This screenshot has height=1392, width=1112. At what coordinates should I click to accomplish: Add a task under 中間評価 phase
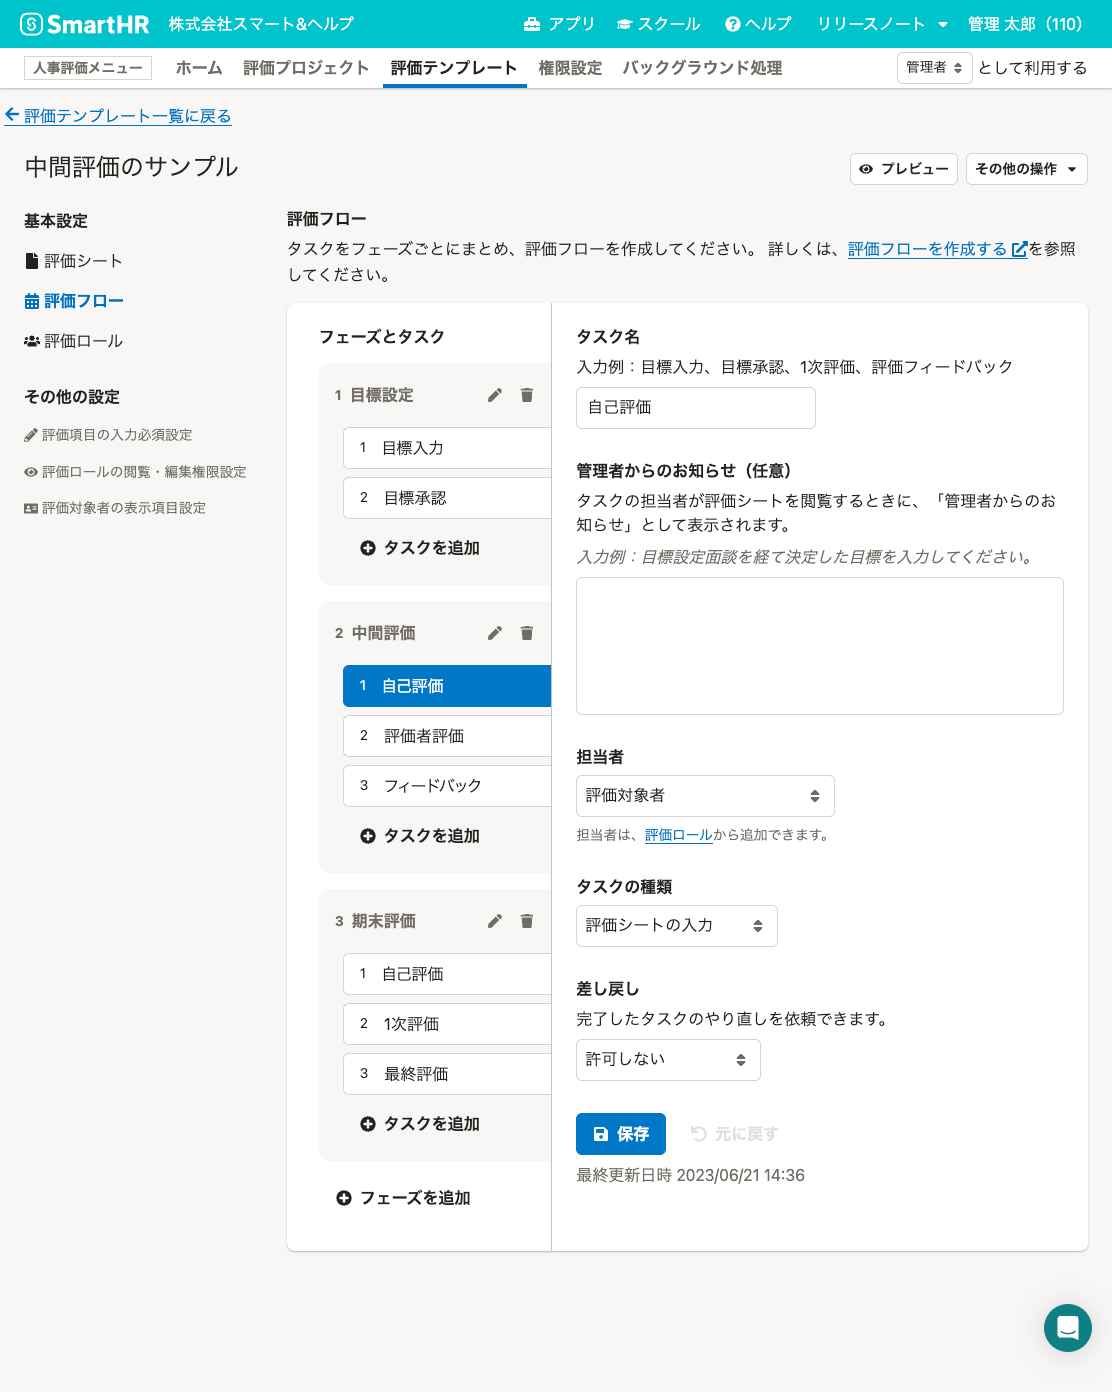point(420,836)
